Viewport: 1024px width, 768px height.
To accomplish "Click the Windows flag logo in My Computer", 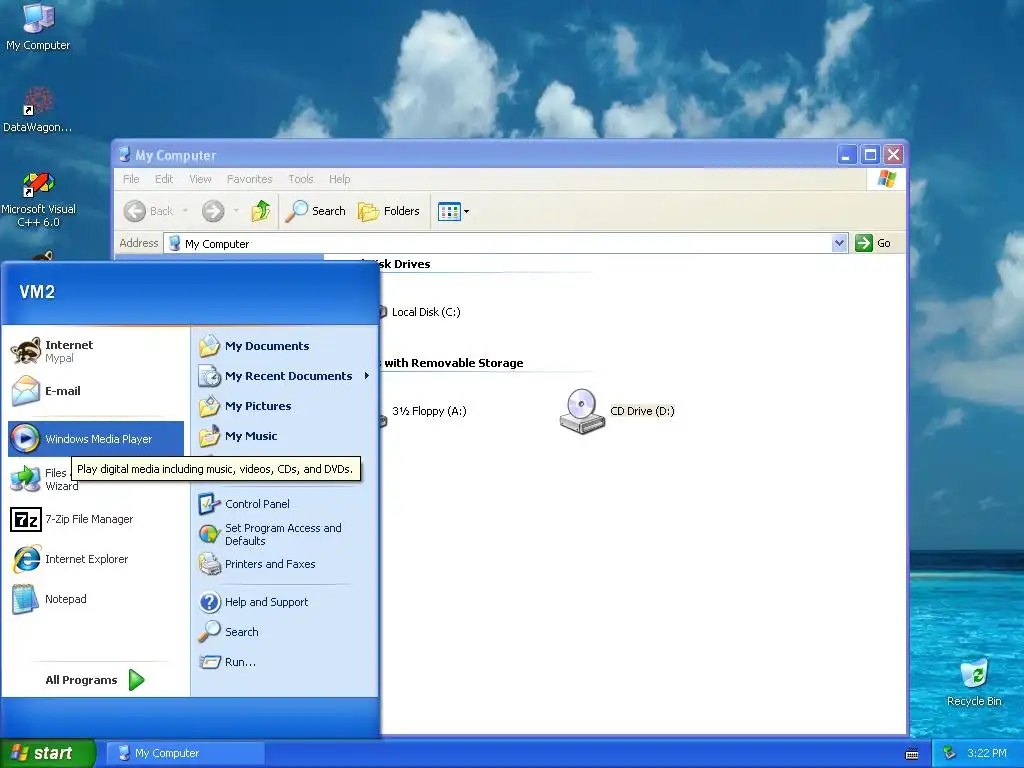I will pyautogui.click(x=887, y=179).
